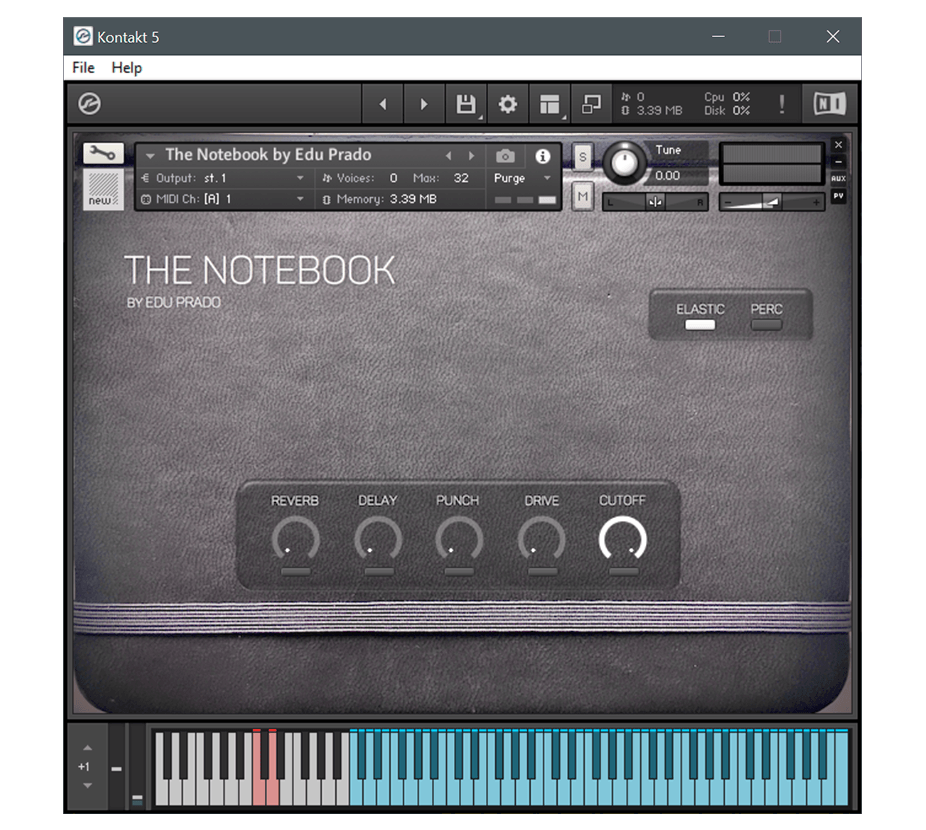Toggle the minimized view icon

click(x=591, y=105)
